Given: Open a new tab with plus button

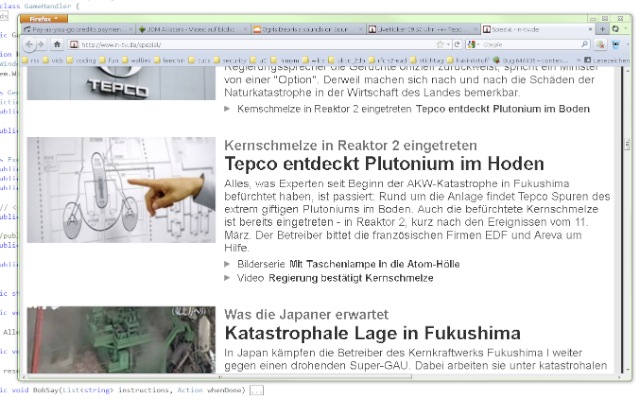Looking at the screenshot, I should point(602,31).
